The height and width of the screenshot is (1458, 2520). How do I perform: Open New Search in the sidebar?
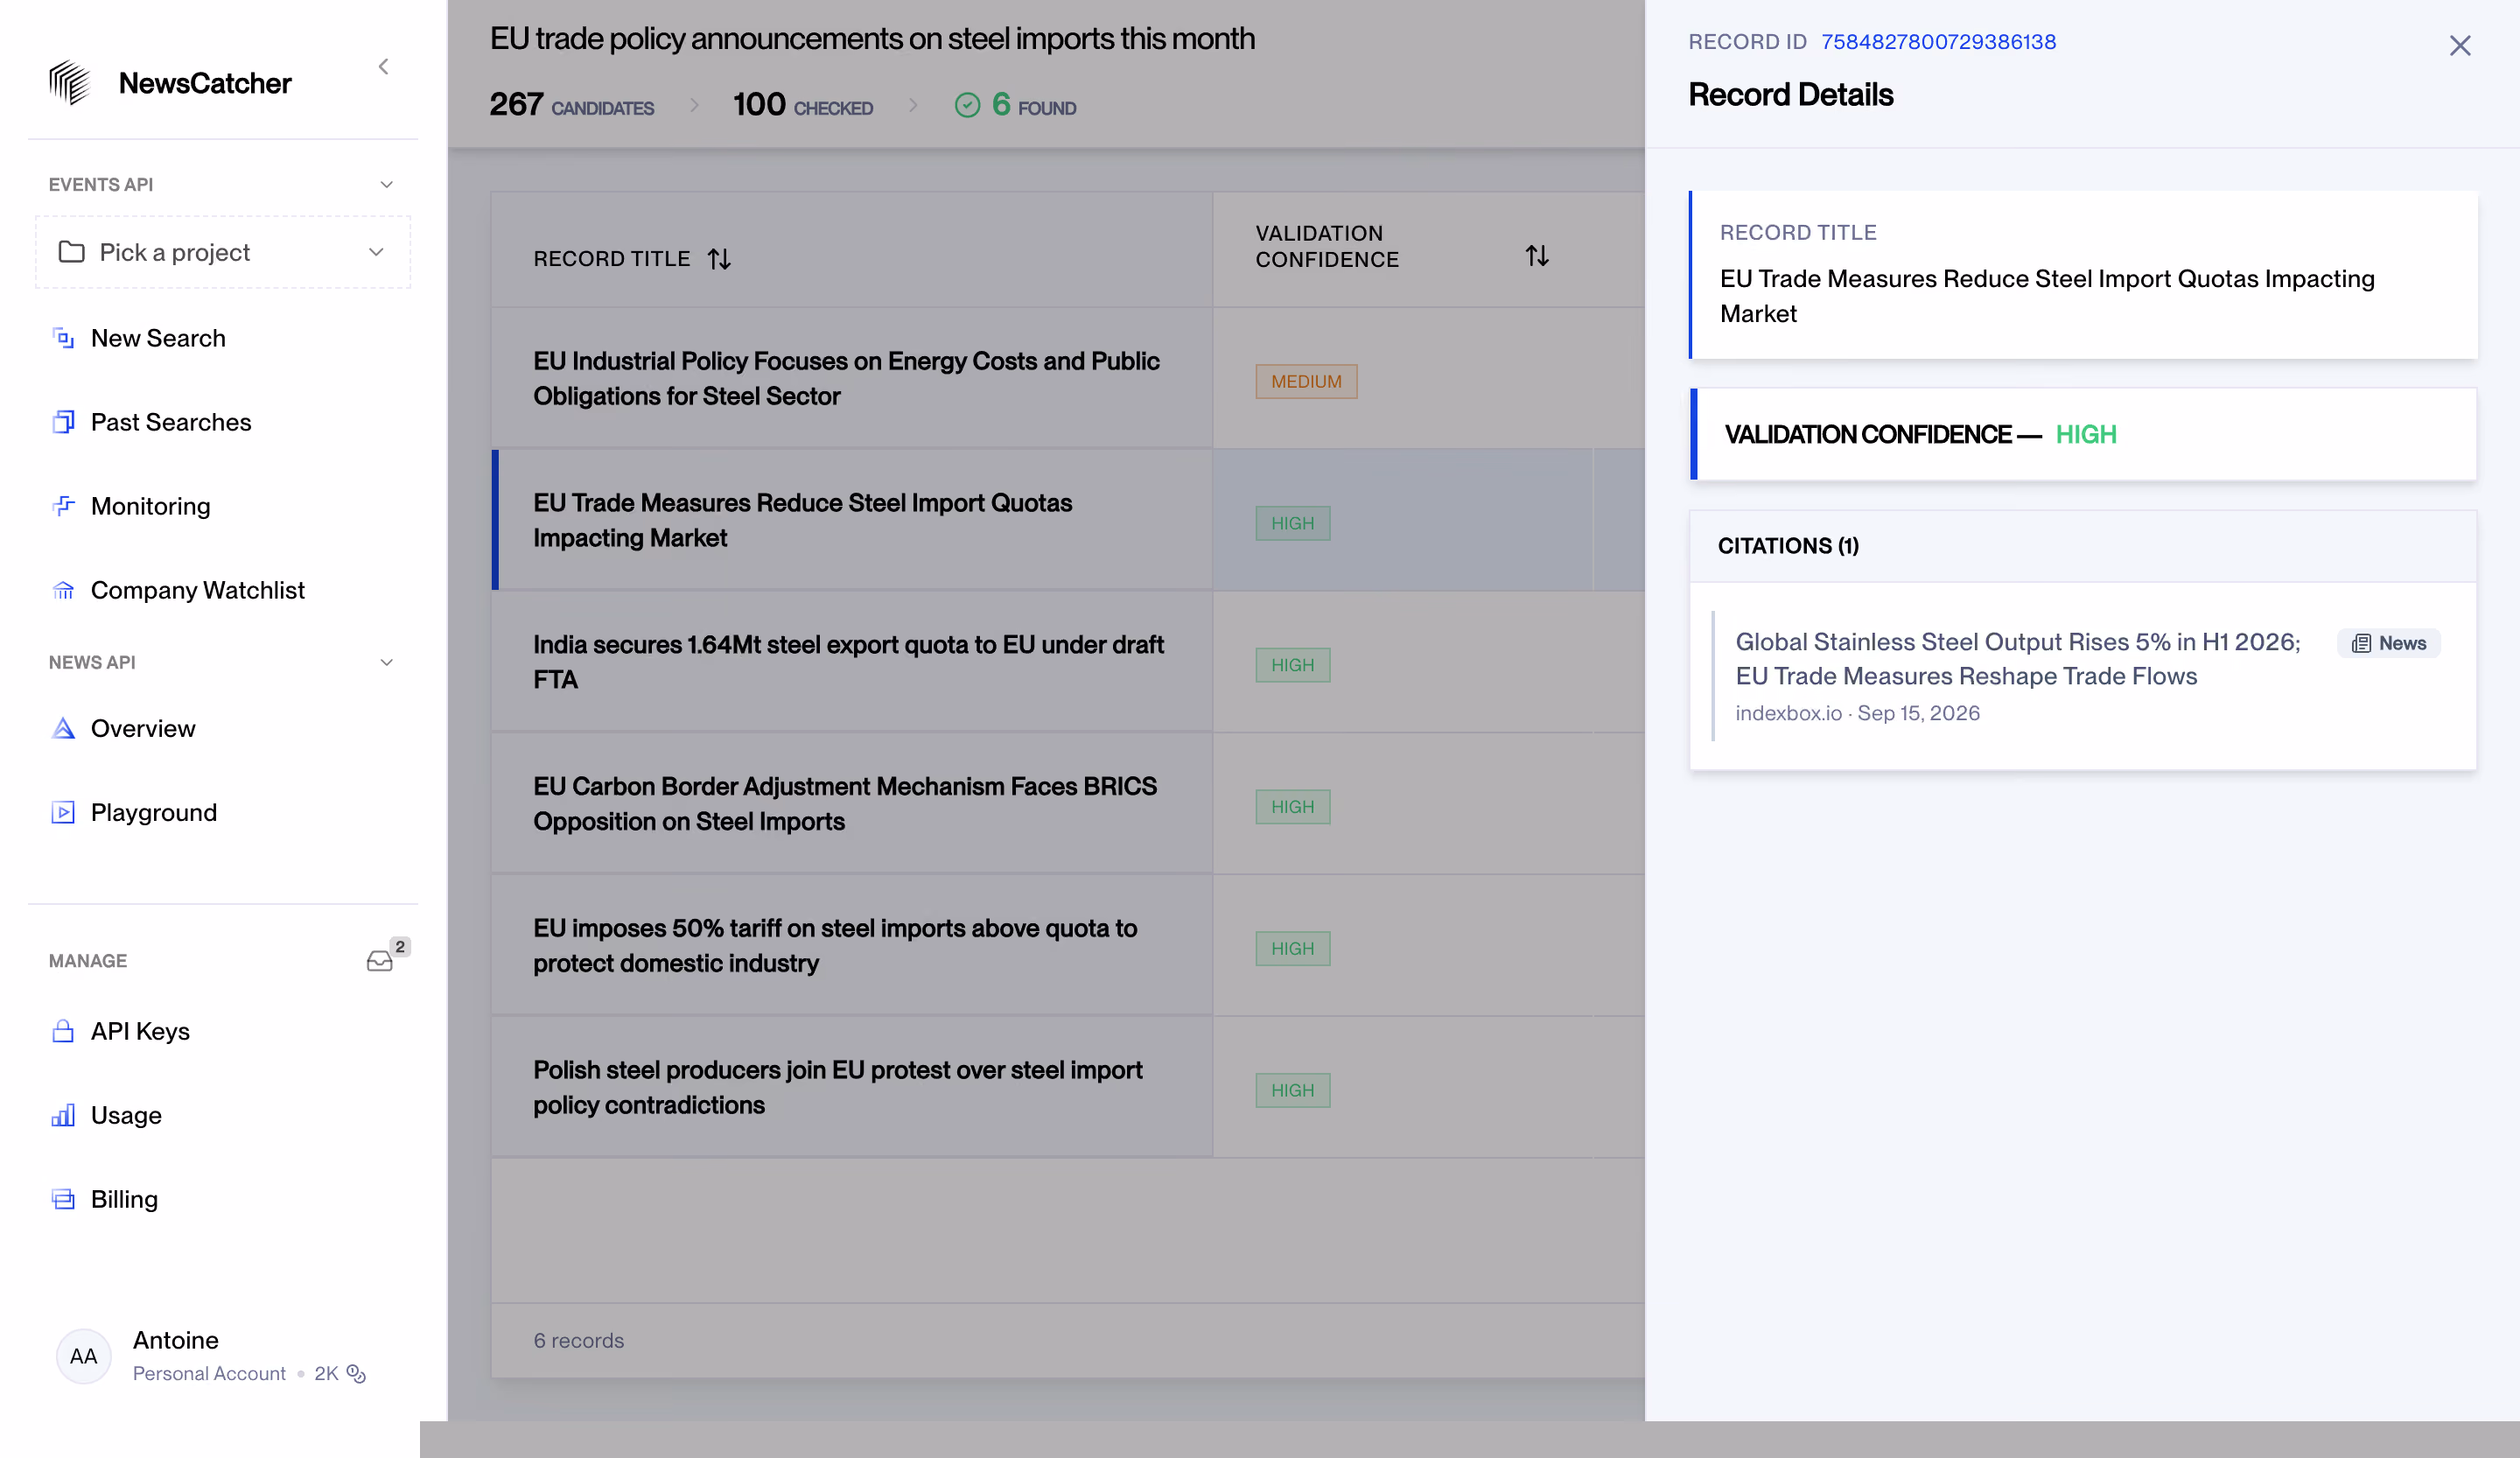pos(157,338)
